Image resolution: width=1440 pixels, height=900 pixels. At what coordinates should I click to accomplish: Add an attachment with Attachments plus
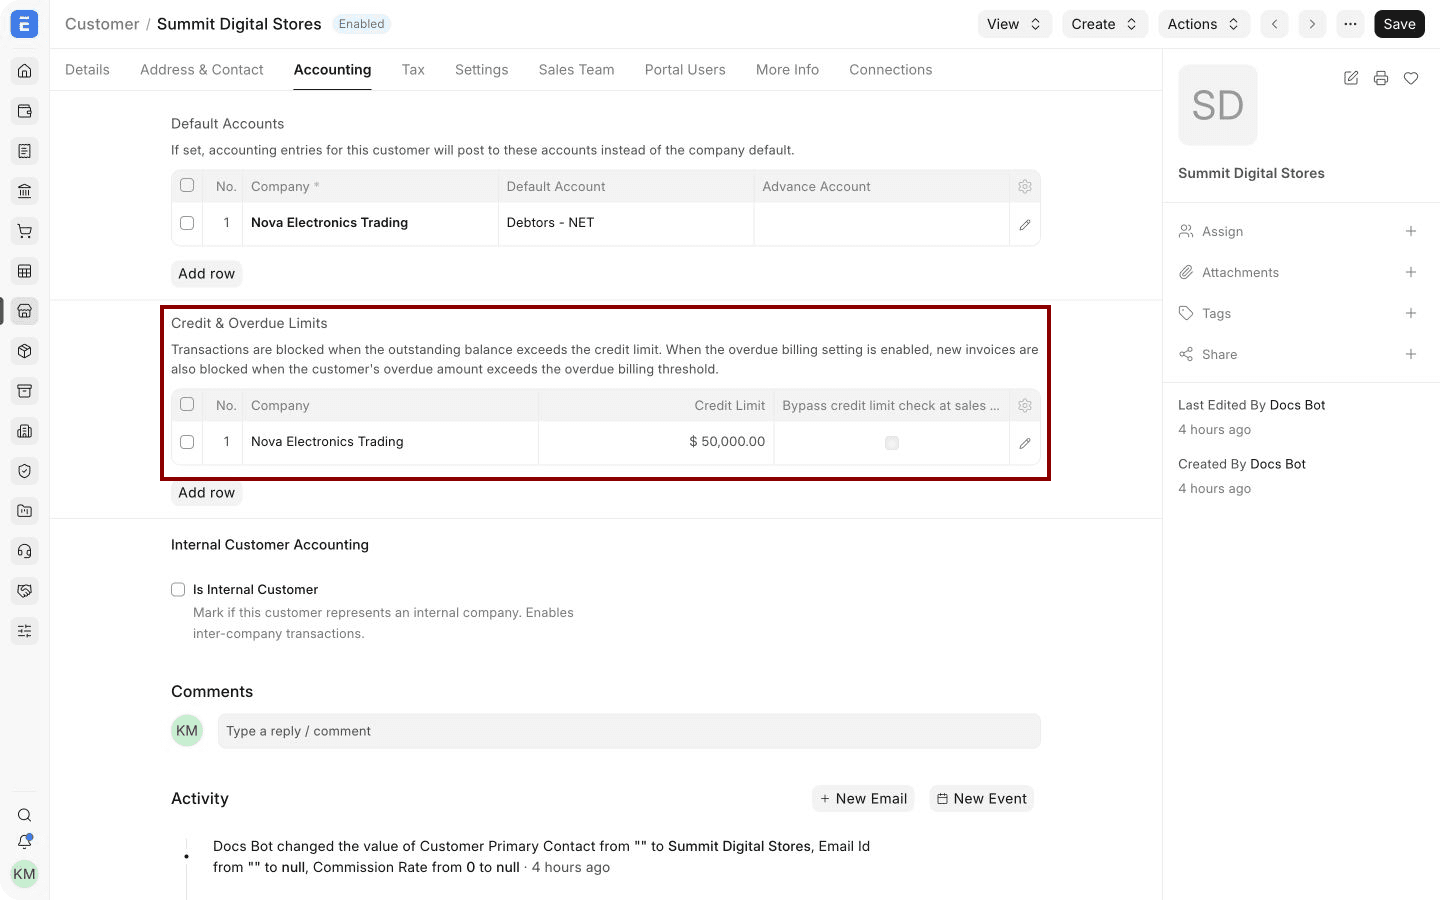click(x=1411, y=272)
